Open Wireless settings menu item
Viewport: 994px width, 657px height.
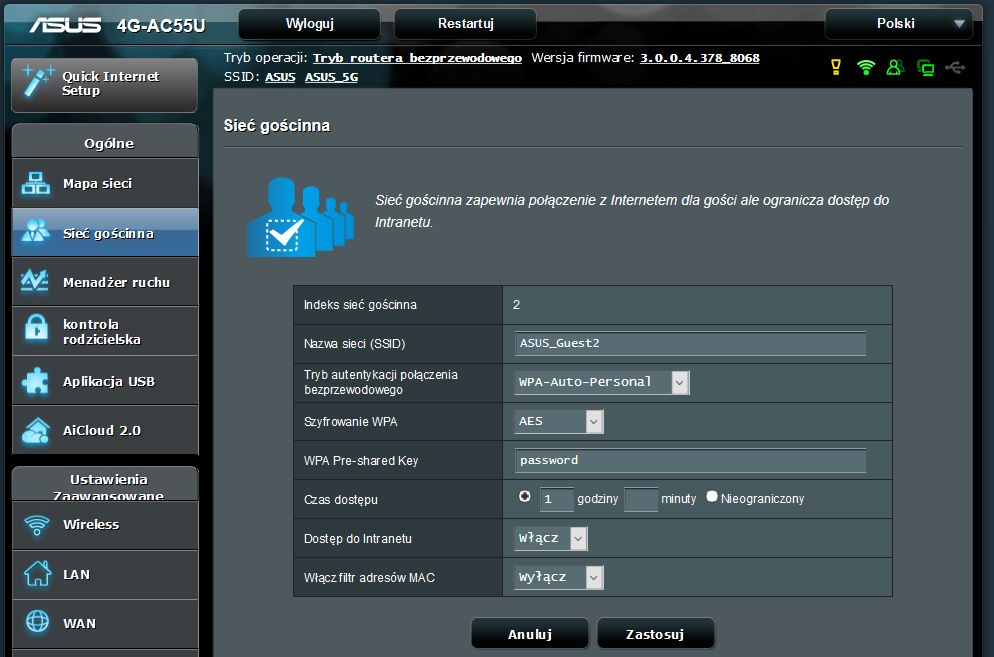105,525
